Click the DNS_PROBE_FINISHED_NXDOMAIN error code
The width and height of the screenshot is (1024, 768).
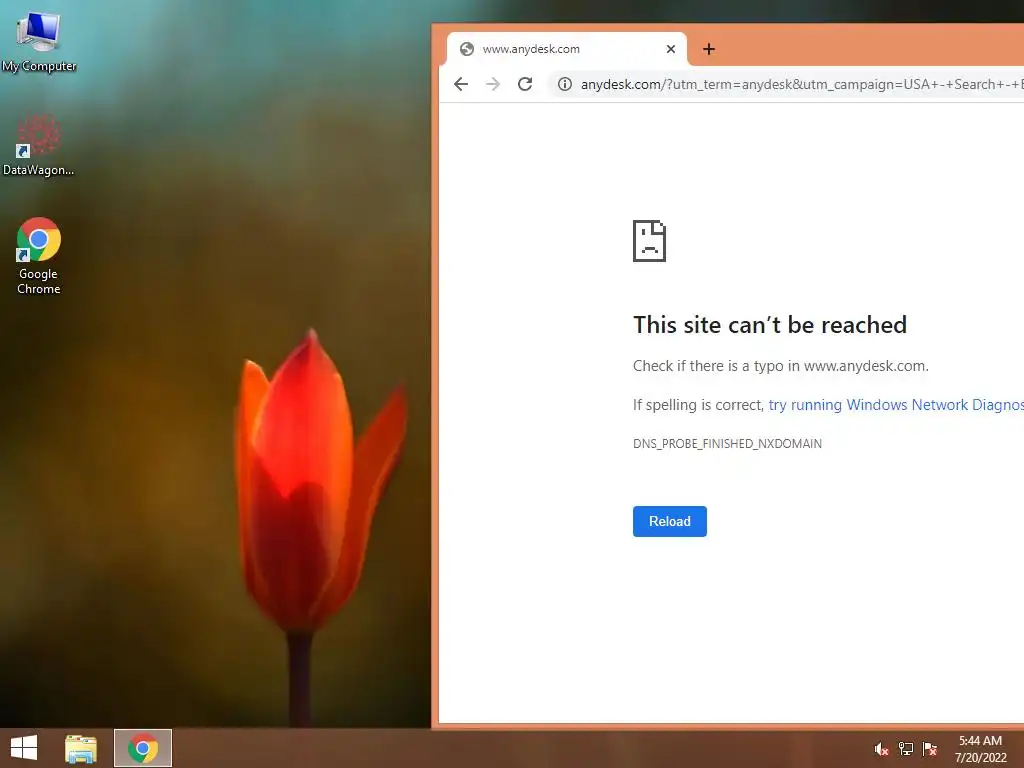(727, 443)
